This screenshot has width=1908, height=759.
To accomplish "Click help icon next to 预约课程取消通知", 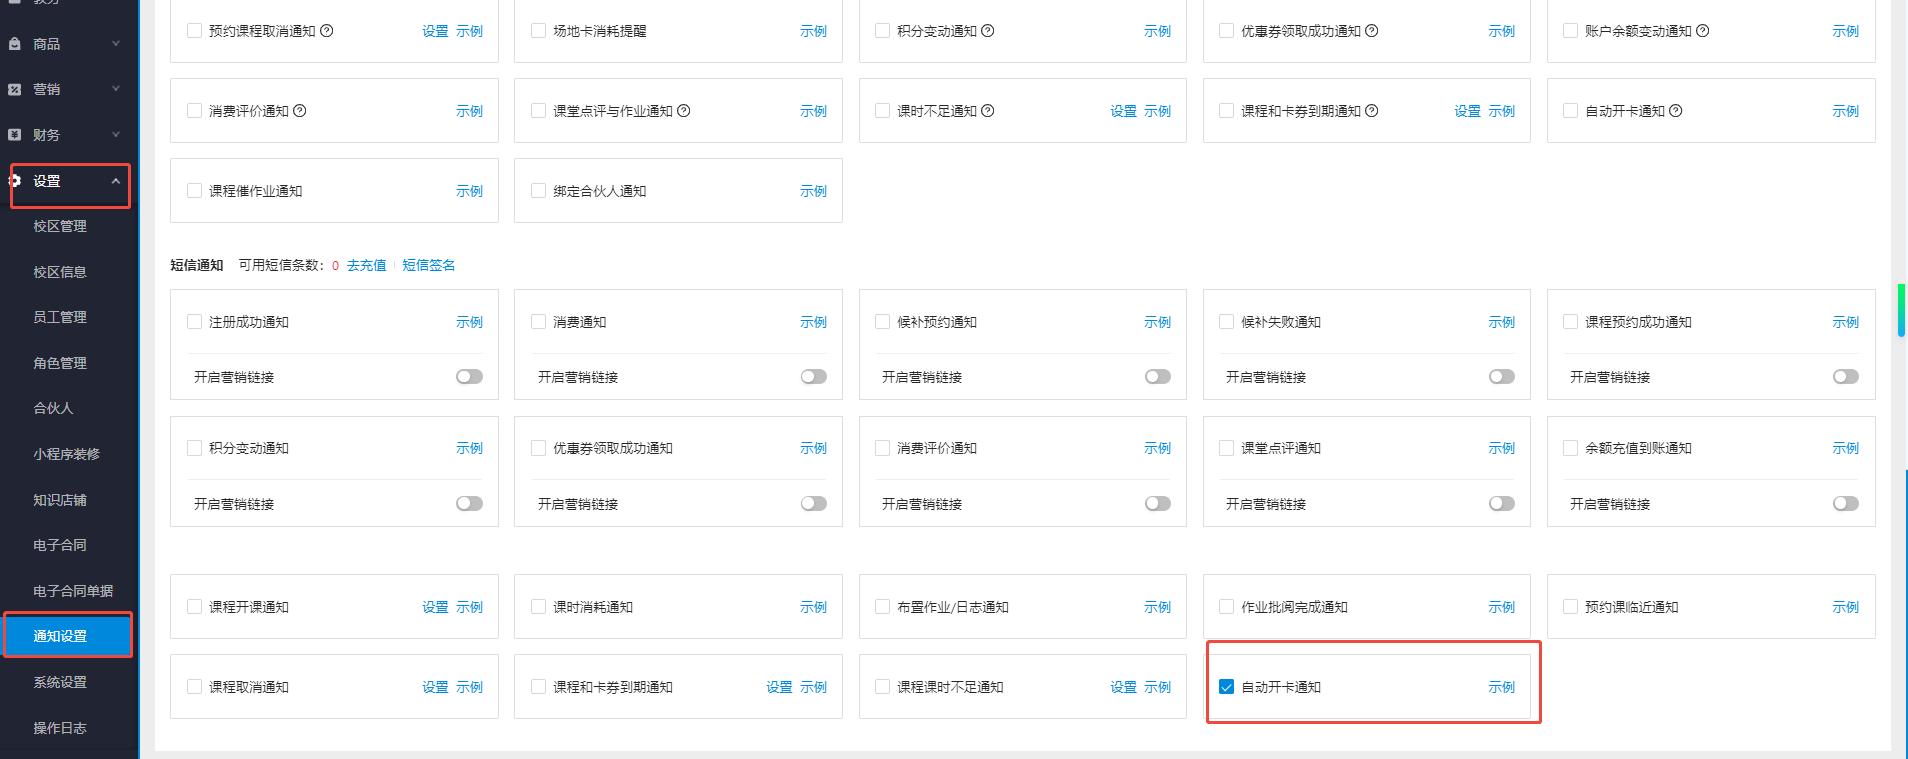I will pos(326,31).
